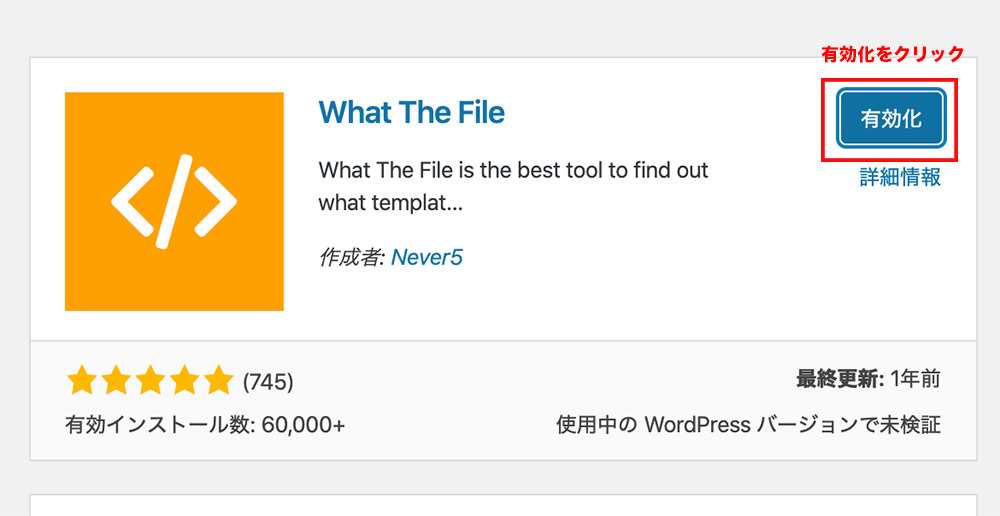Viewport: 1000px width, 516px height.
Task: Click the 最終更新 last updated label
Action: 837,379
